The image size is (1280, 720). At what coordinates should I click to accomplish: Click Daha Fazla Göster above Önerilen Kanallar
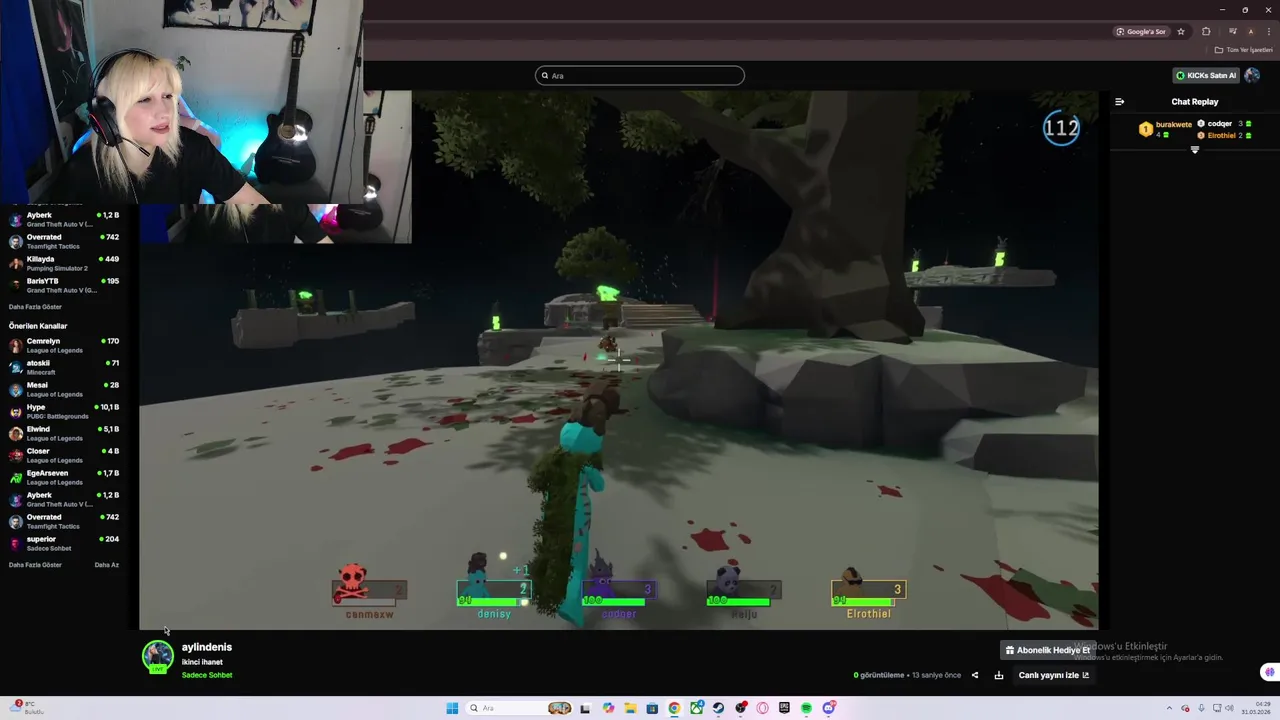point(35,307)
